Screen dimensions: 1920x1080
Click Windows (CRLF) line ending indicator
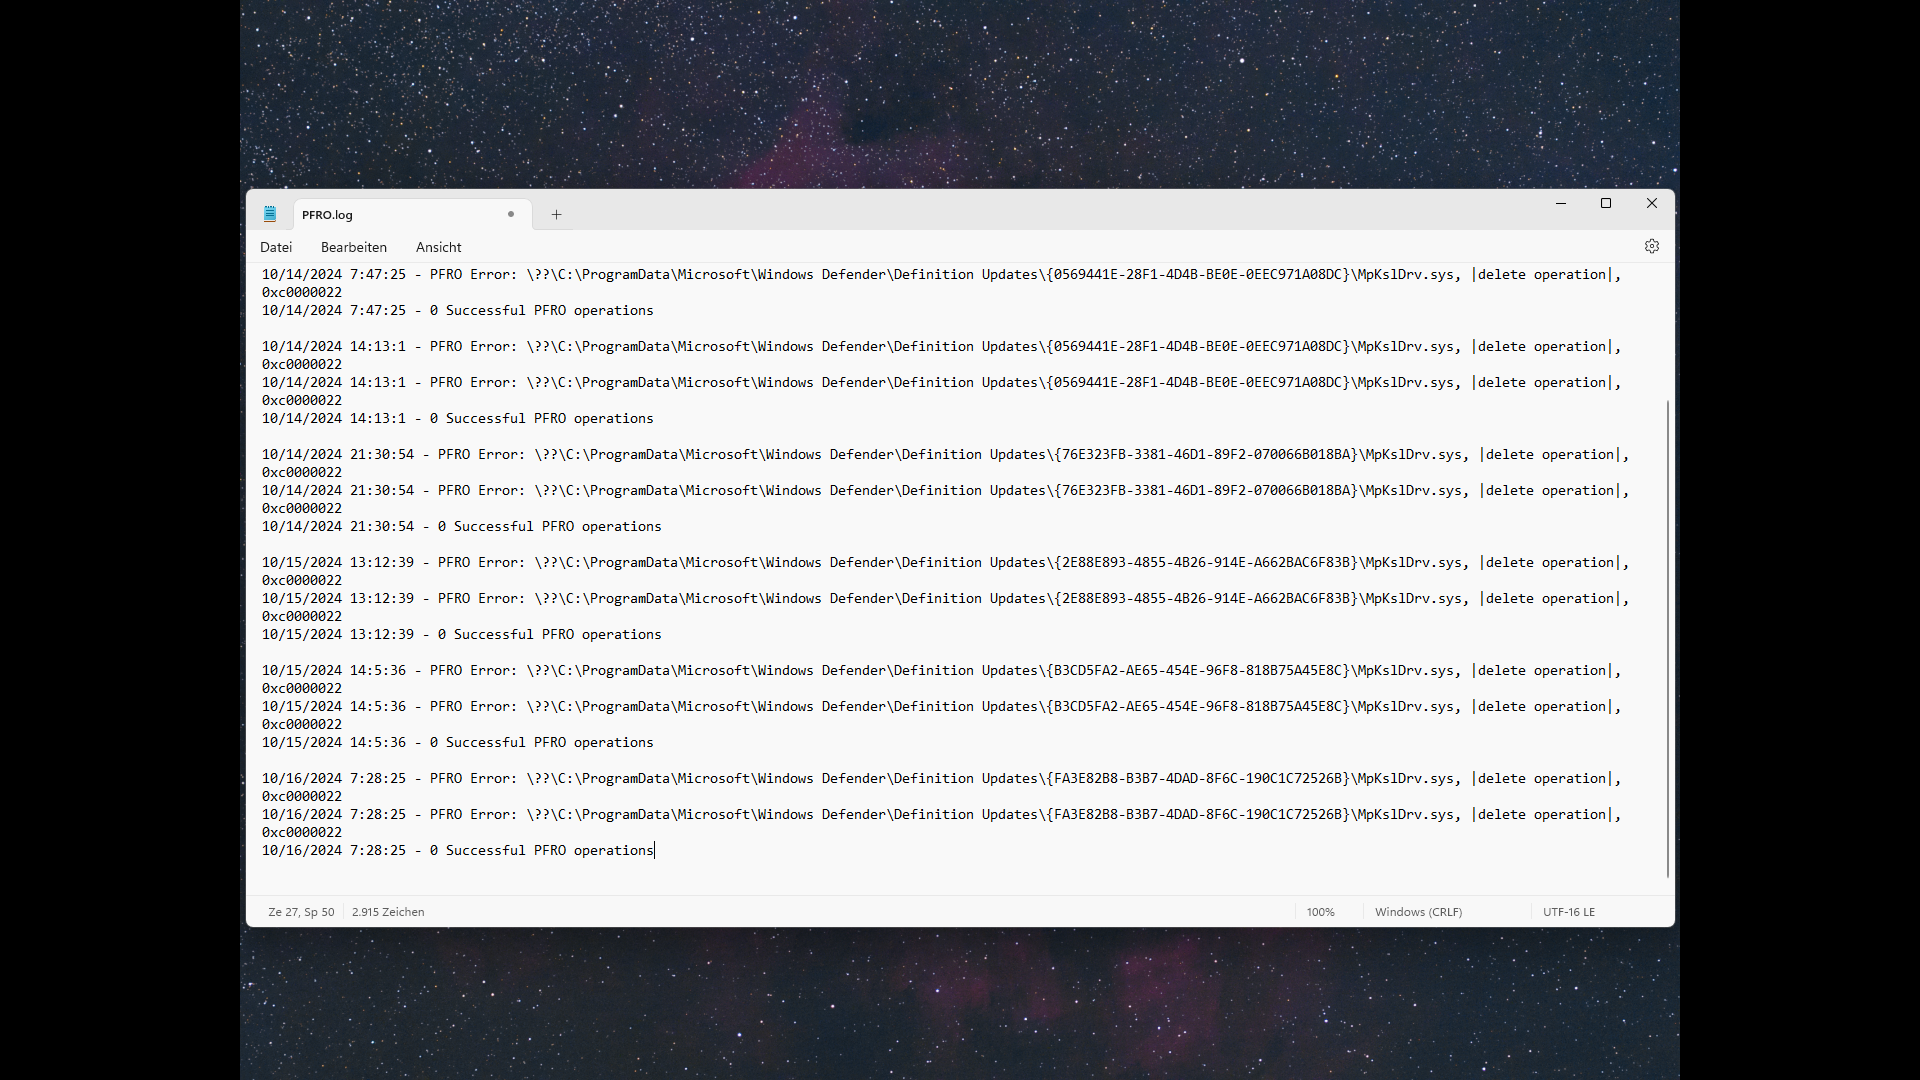(1418, 912)
